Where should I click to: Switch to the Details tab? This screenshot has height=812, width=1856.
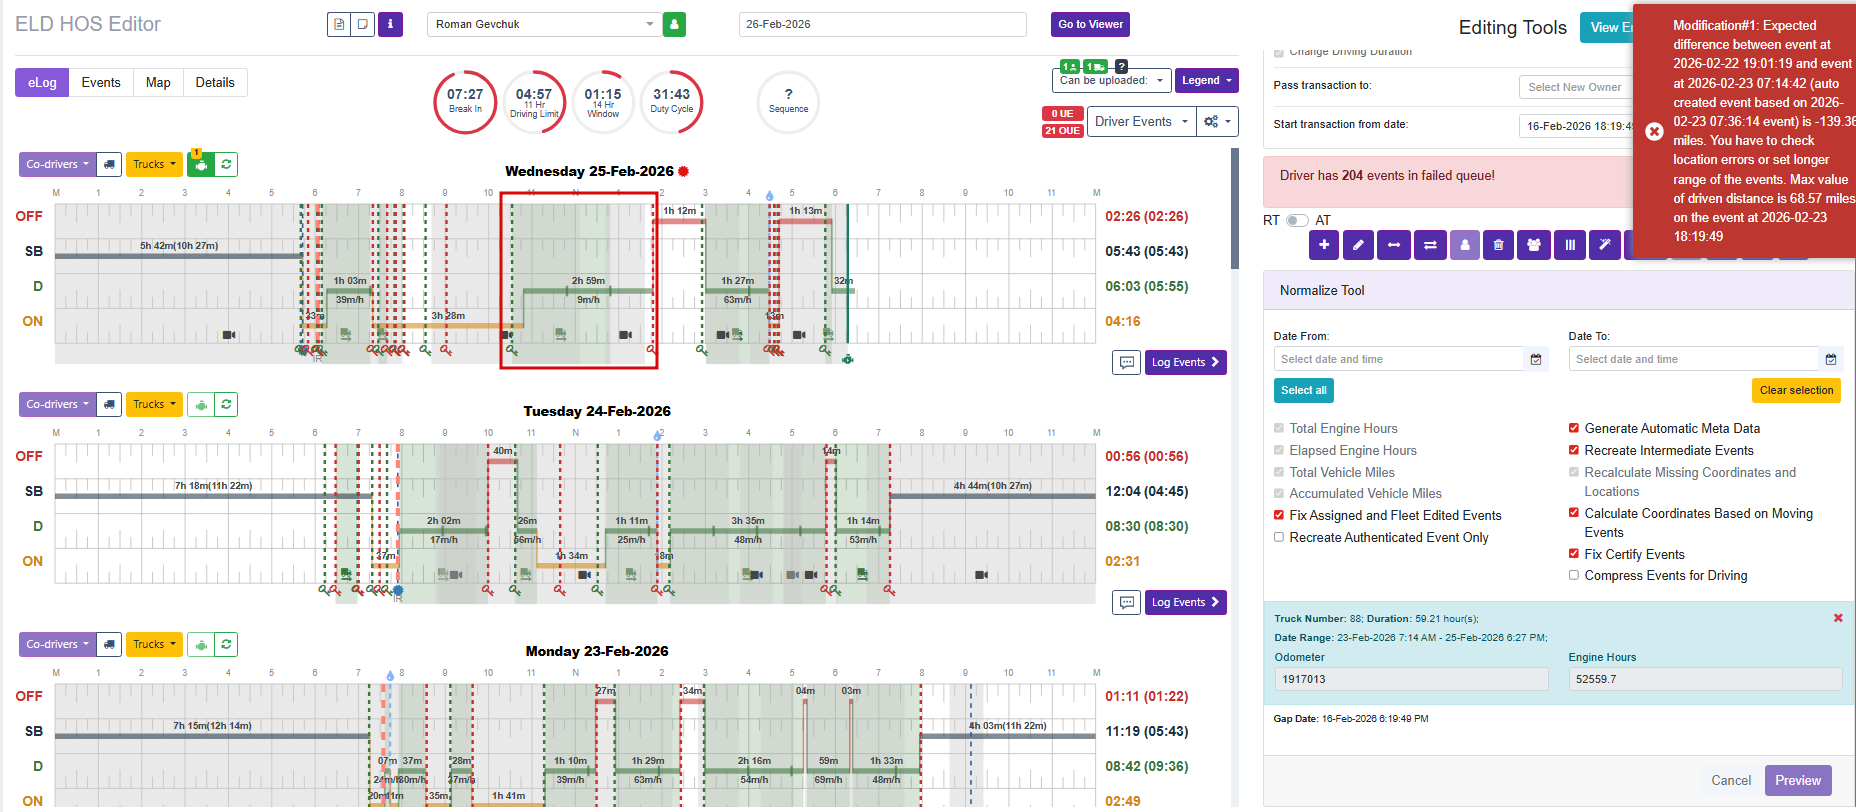[215, 82]
